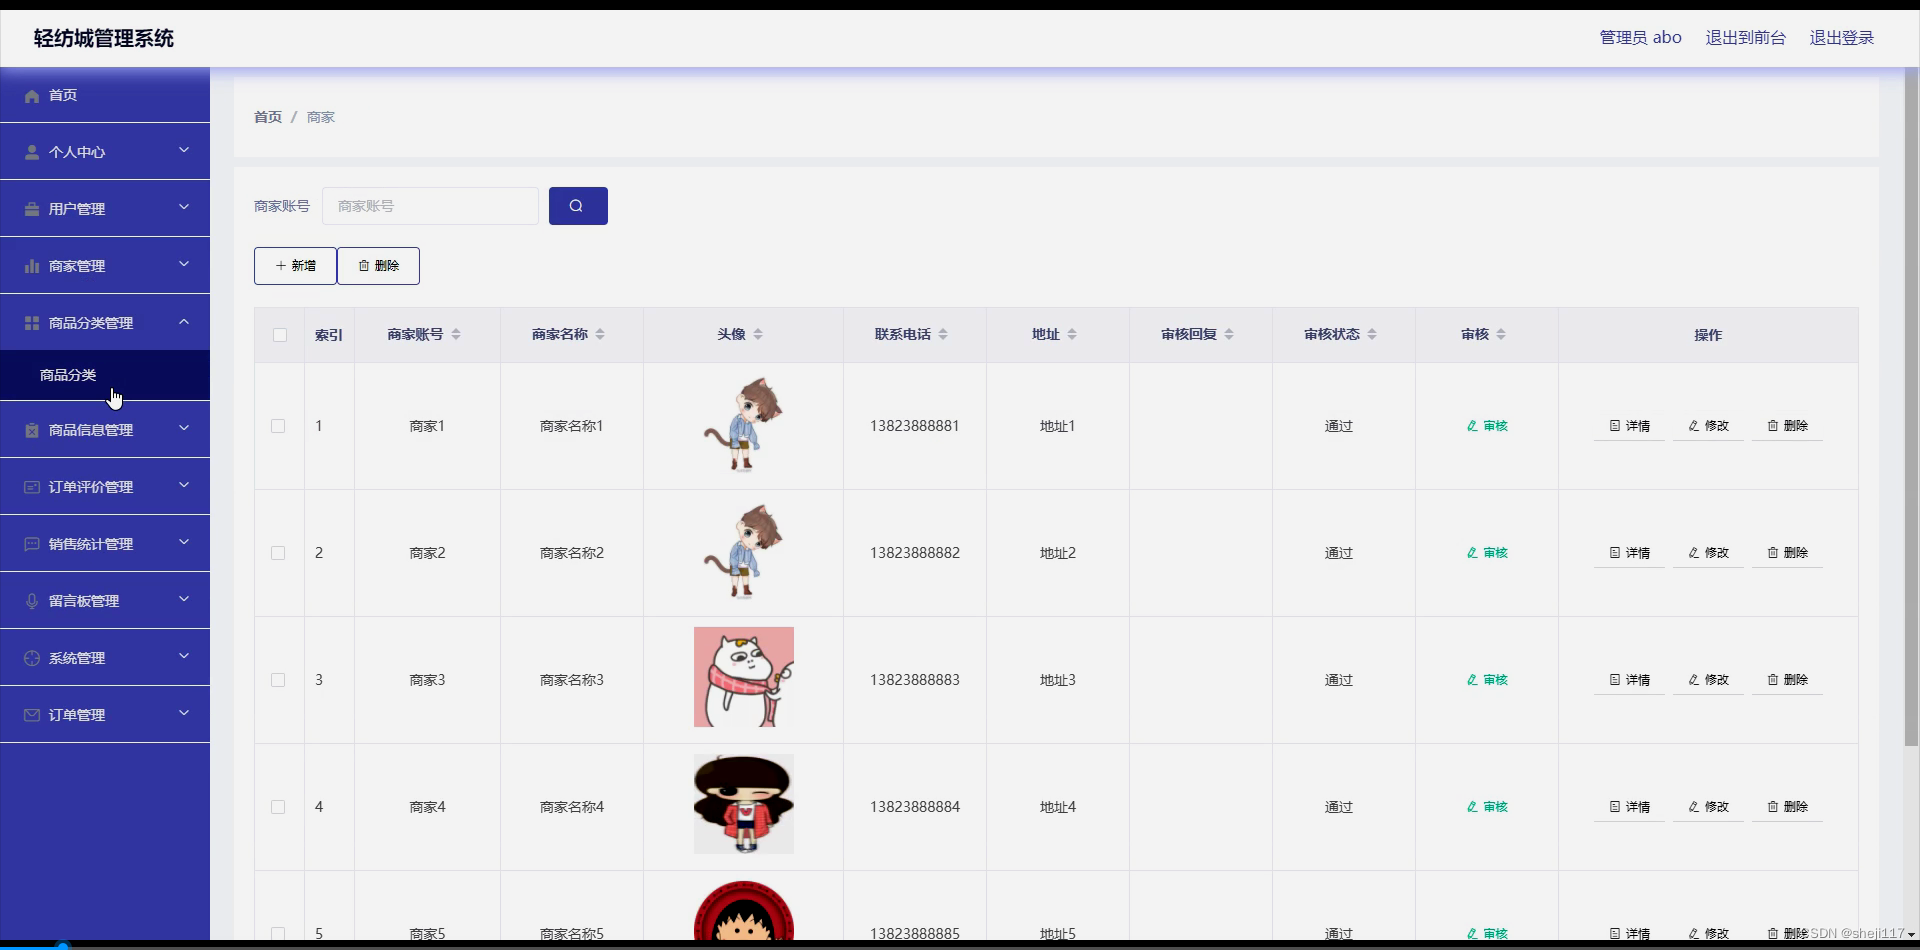Enable the checkbox next to 商家3
The width and height of the screenshot is (1920, 950).
point(278,680)
